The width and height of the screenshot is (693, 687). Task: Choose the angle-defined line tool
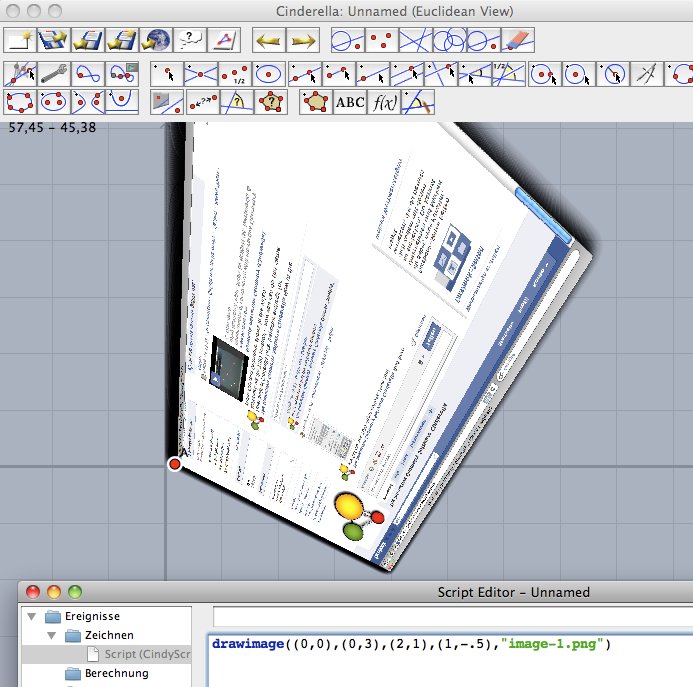pos(475,74)
